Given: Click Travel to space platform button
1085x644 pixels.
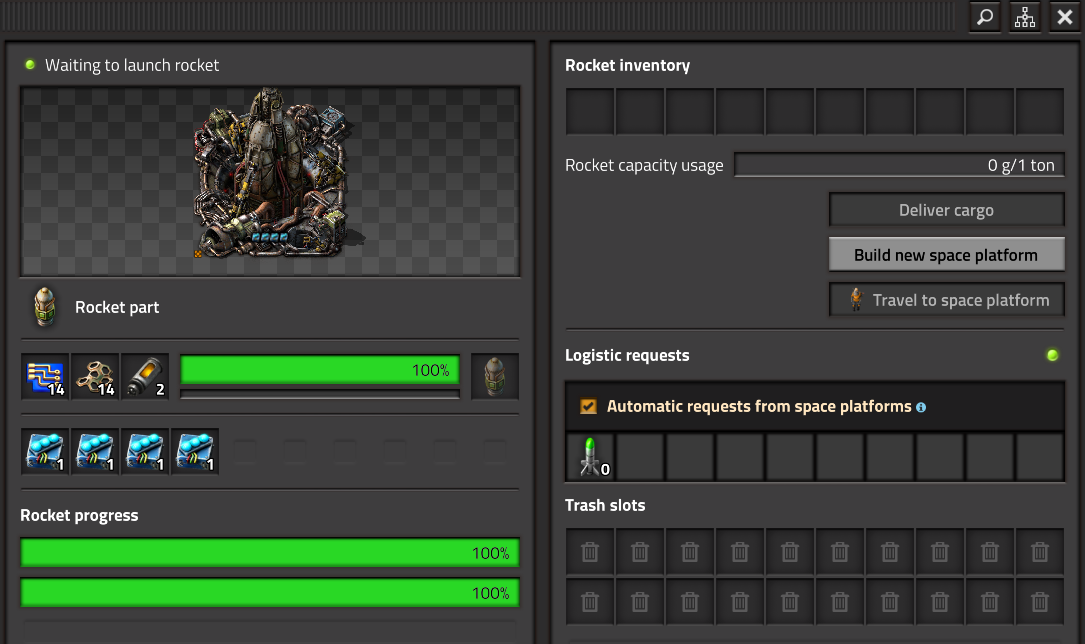Looking at the screenshot, I should click(947, 300).
